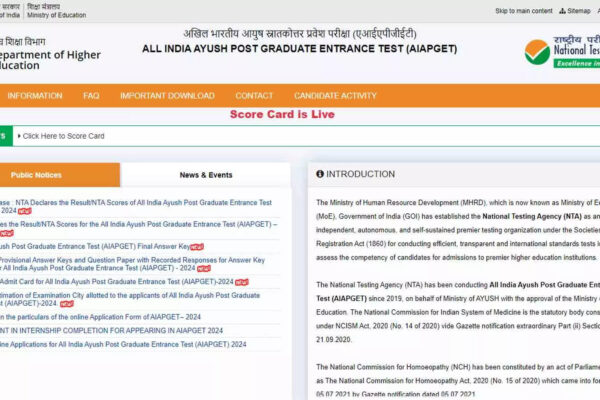Click the Department of Higher Education text

click(x=50, y=60)
